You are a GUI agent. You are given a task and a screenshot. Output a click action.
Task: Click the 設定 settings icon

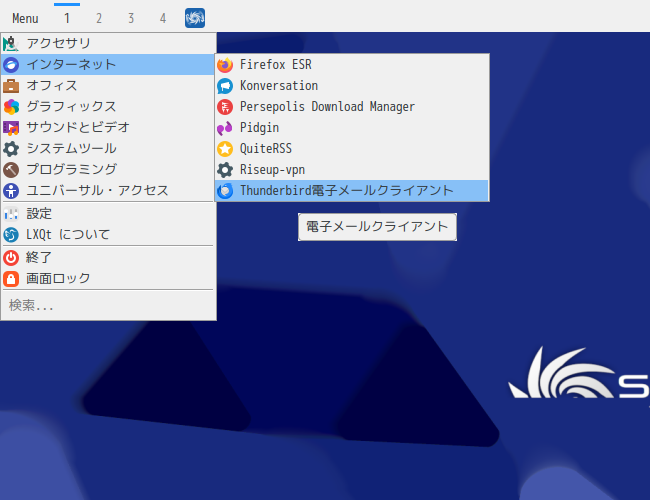pyautogui.click(x=11, y=214)
